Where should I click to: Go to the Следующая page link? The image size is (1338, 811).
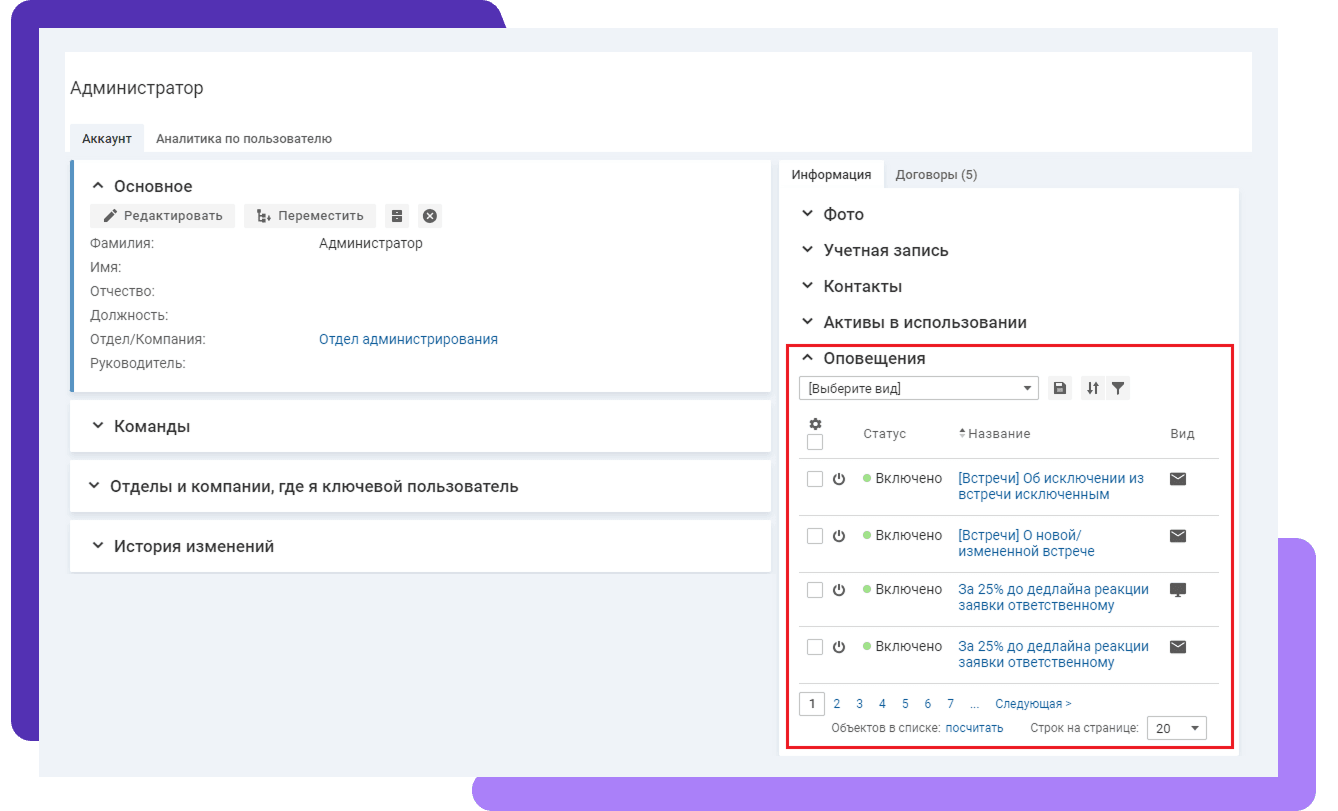tap(1032, 704)
